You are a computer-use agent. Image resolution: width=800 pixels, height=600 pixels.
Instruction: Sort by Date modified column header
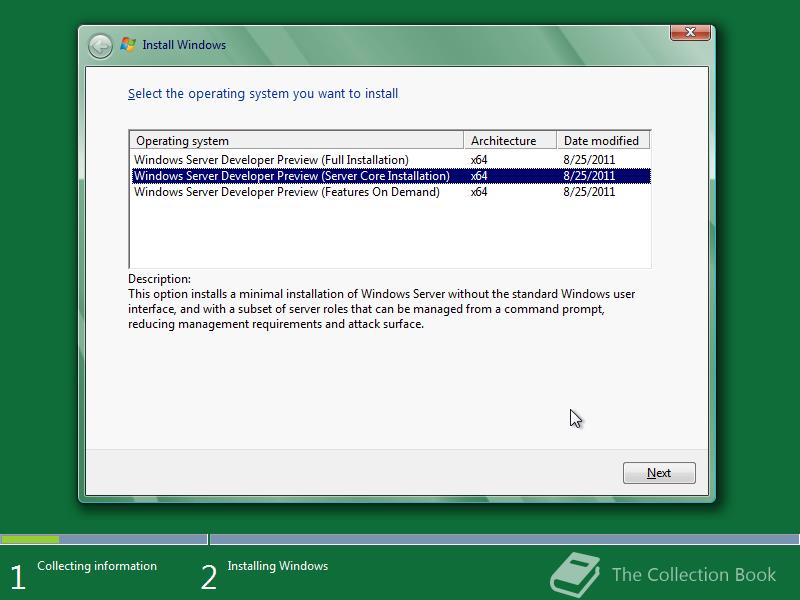(603, 140)
